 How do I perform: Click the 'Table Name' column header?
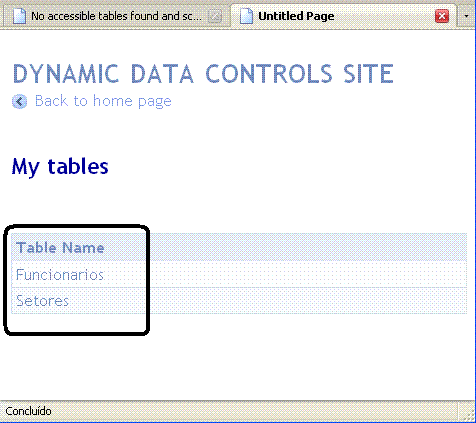point(60,248)
